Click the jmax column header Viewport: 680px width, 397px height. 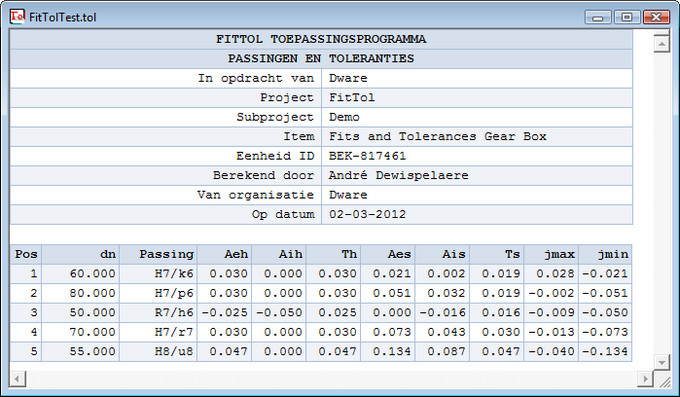pos(551,254)
